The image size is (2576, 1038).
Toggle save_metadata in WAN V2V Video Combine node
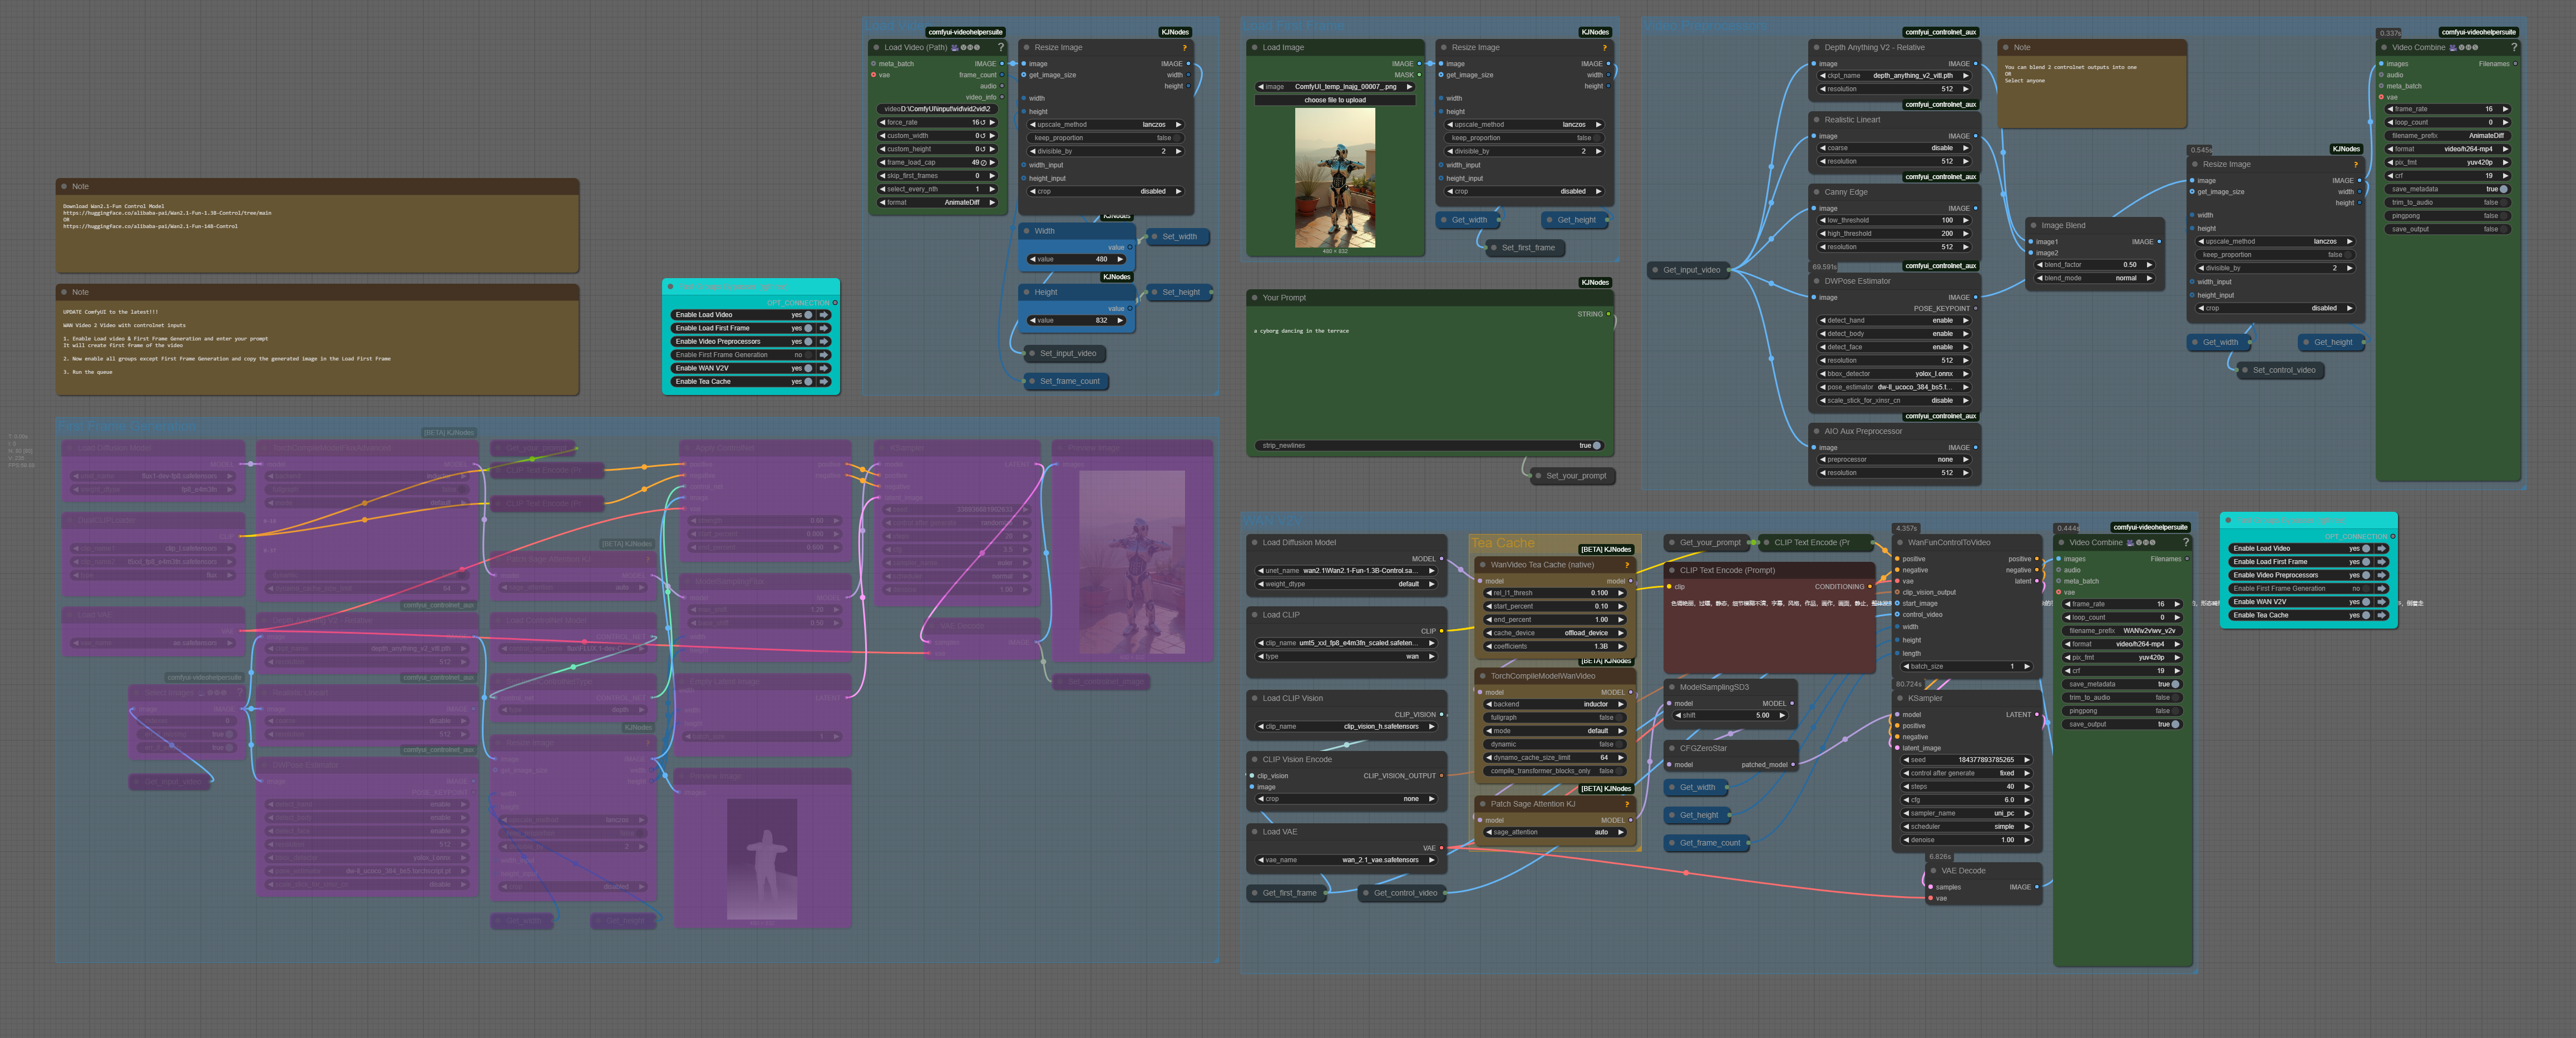click(x=2175, y=684)
